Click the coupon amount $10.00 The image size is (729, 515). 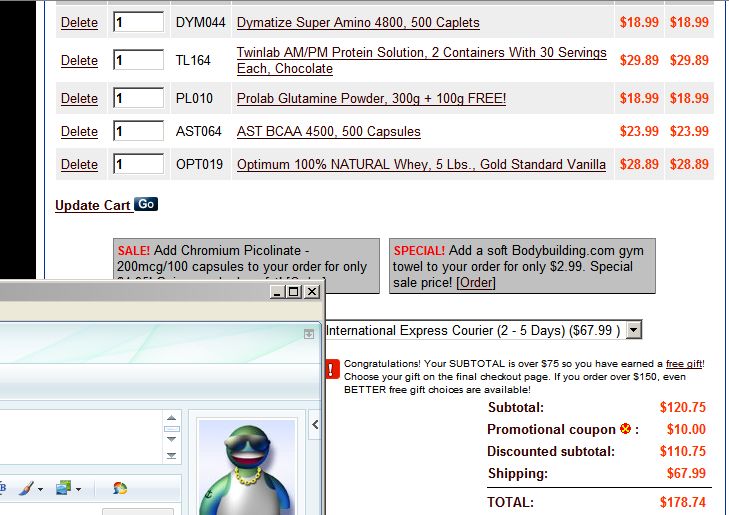(686, 429)
